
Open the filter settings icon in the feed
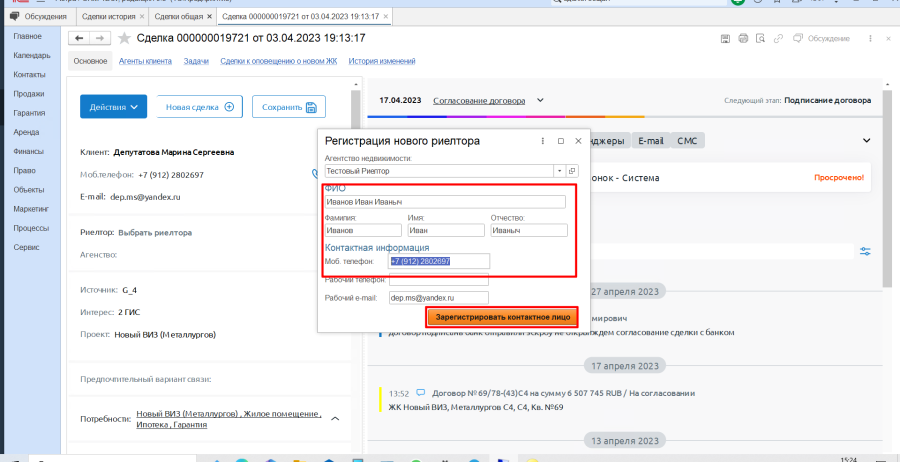point(865,250)
